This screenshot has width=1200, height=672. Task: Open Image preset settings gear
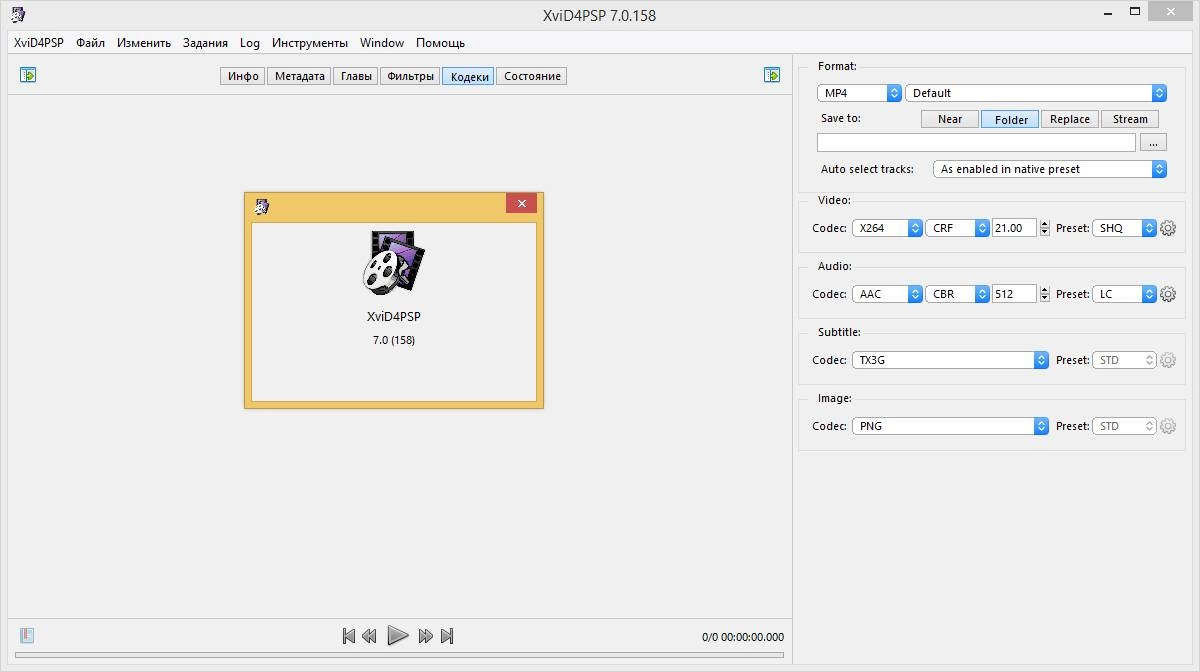pyautogui.click(x=1168, y=426)
